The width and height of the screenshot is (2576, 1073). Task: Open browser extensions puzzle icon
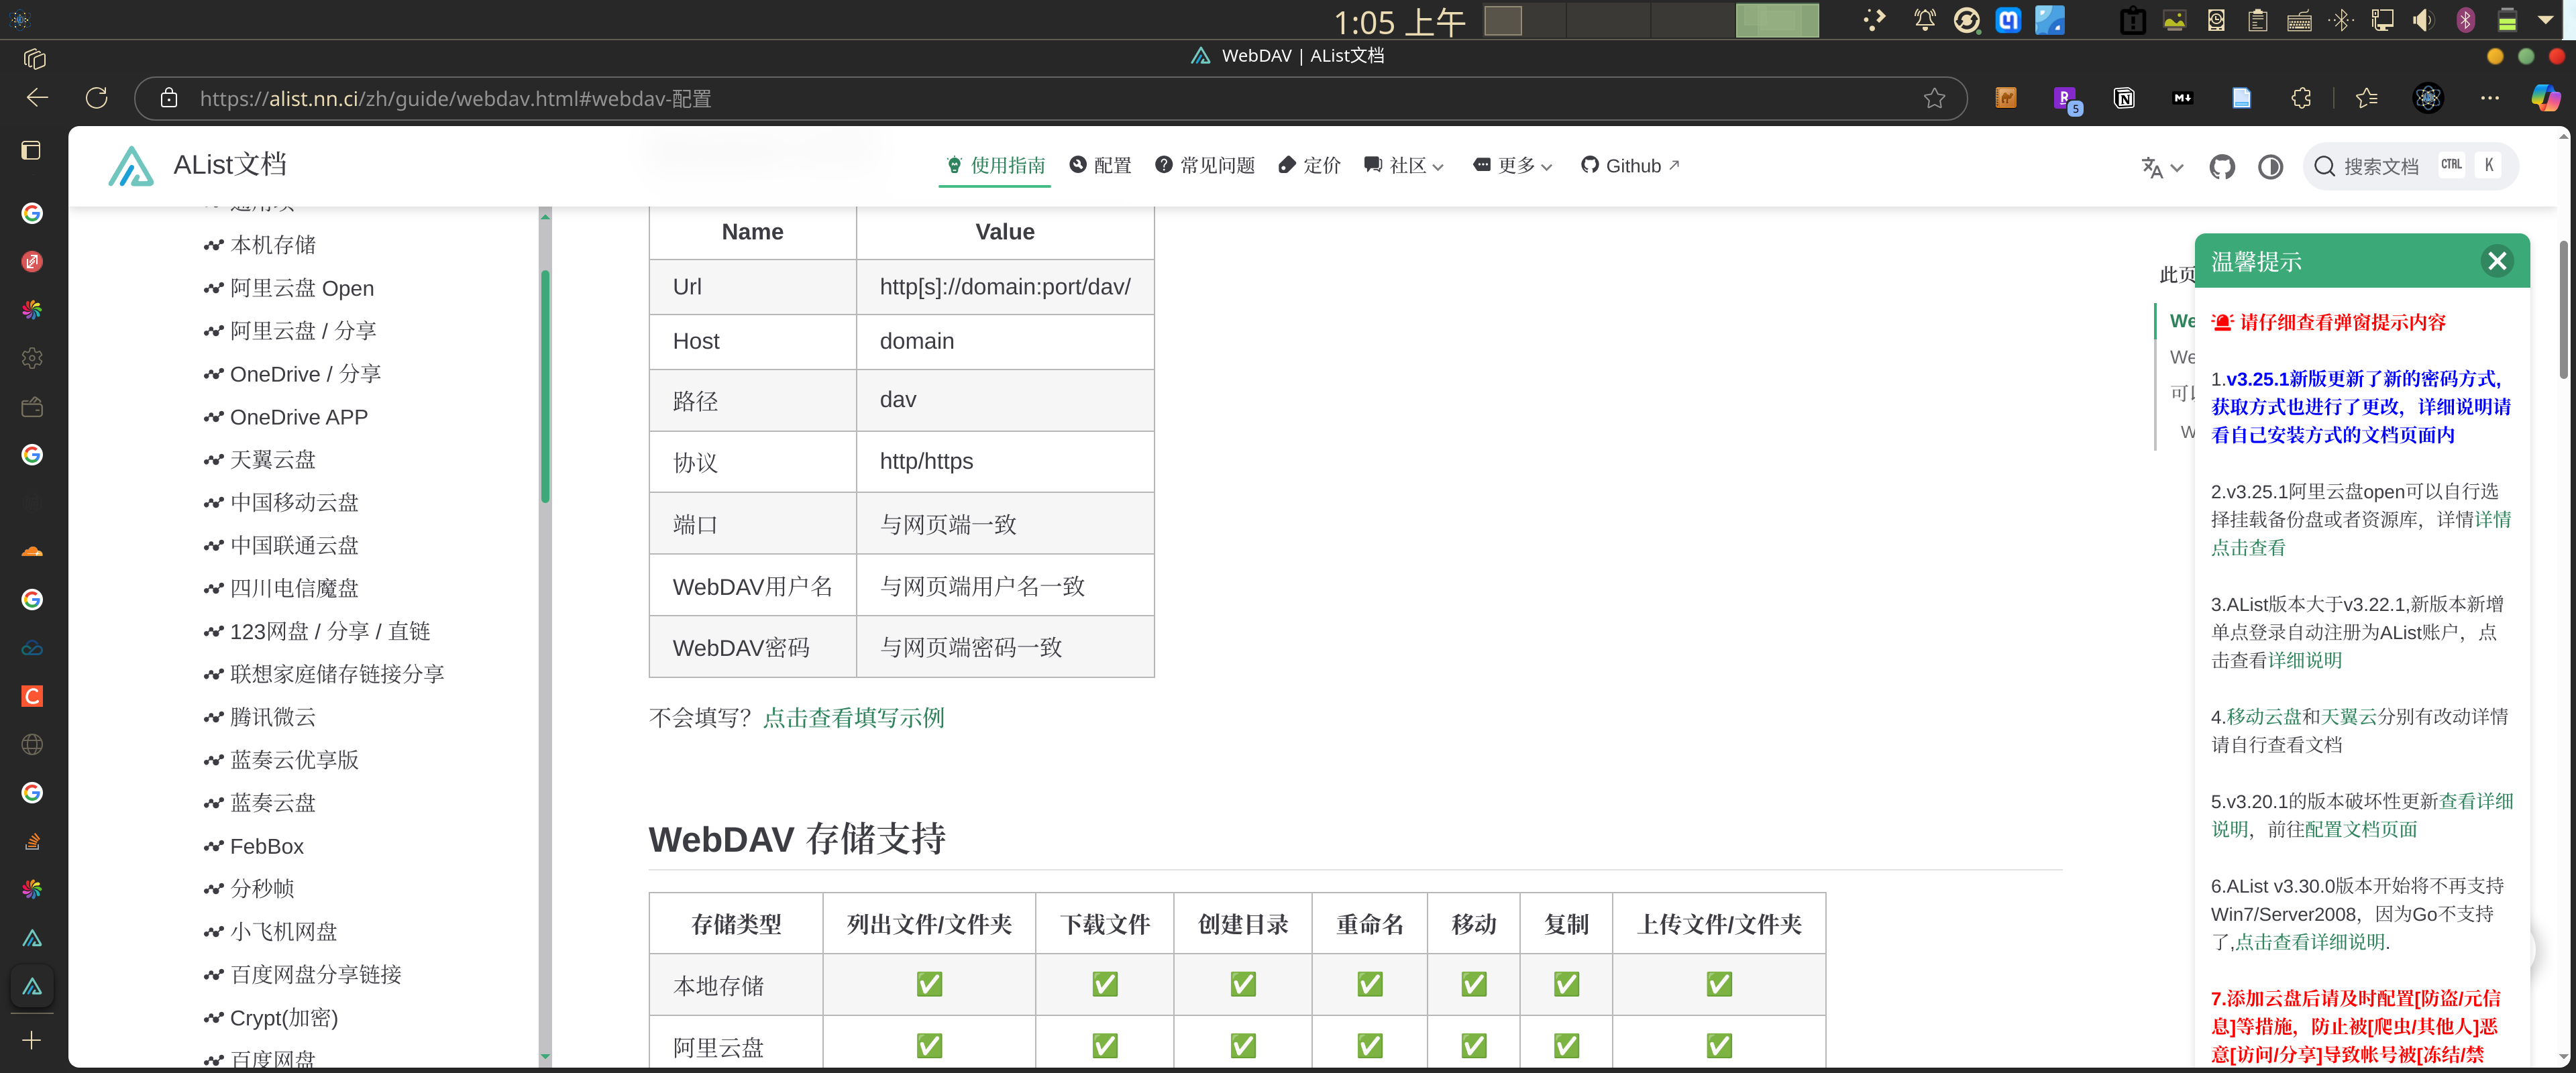pyautogui.click(x=2301, y=98)
